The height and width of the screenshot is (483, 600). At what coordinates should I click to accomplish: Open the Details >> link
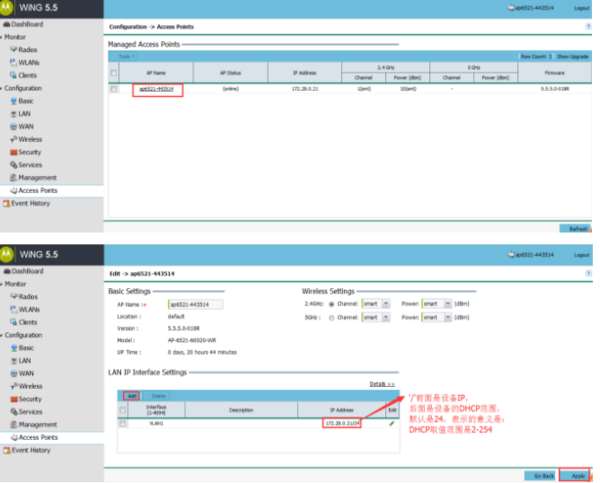pyautogui.click(x=382, y=384)
